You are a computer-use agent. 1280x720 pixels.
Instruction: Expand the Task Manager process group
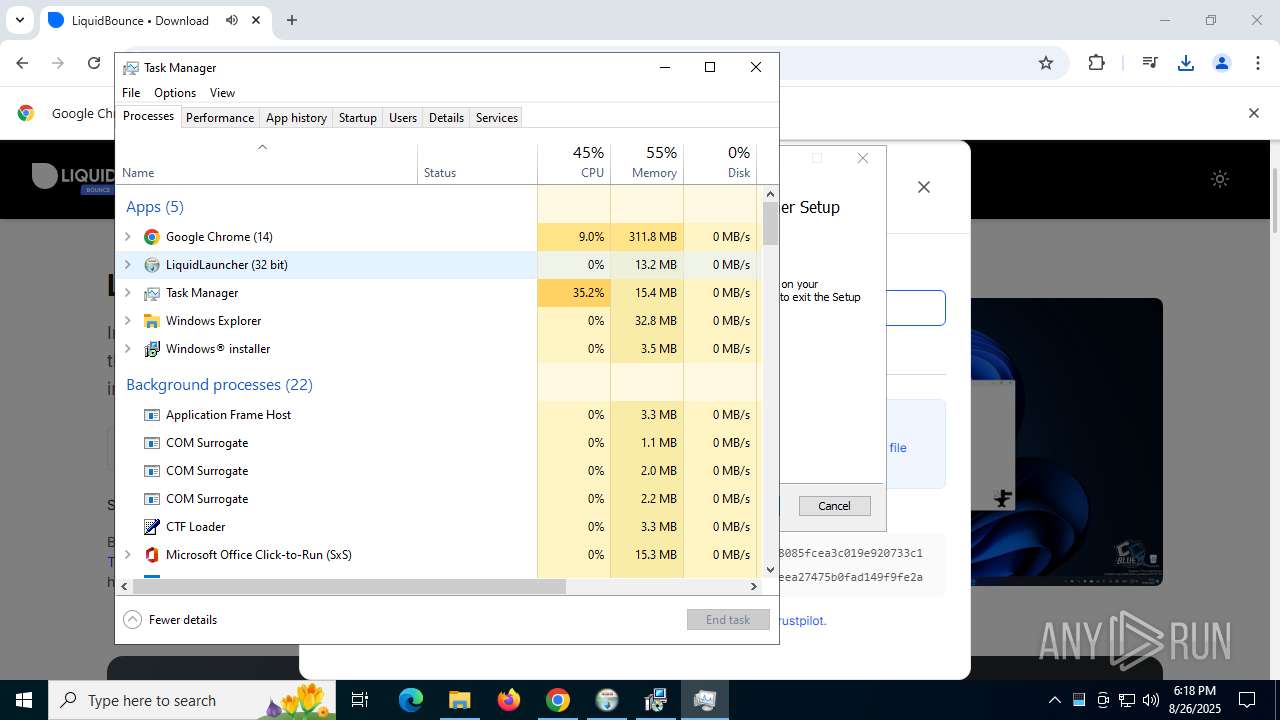pyautogui.click(x=127, y=293)
